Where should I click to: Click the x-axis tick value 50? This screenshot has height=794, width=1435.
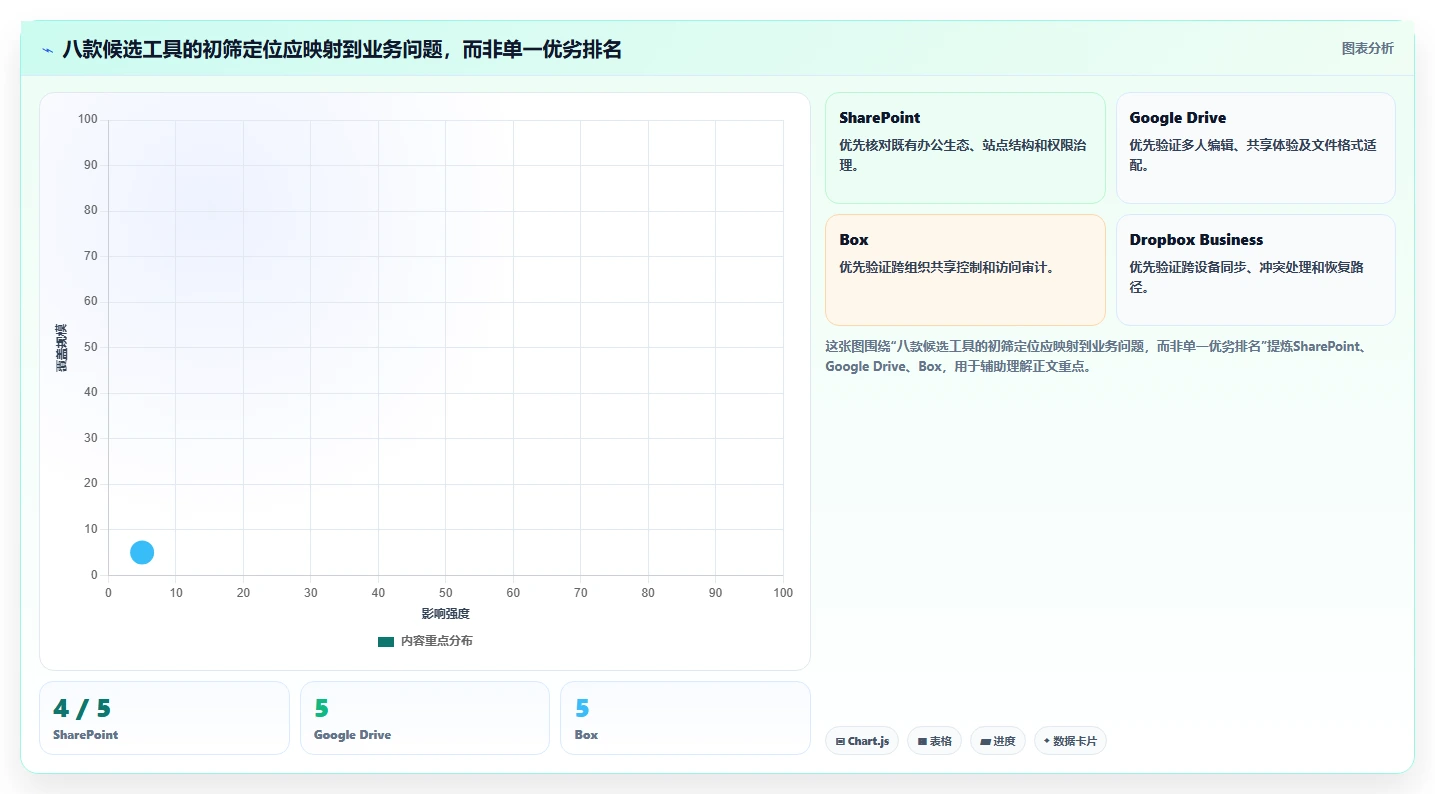[446, 593]
